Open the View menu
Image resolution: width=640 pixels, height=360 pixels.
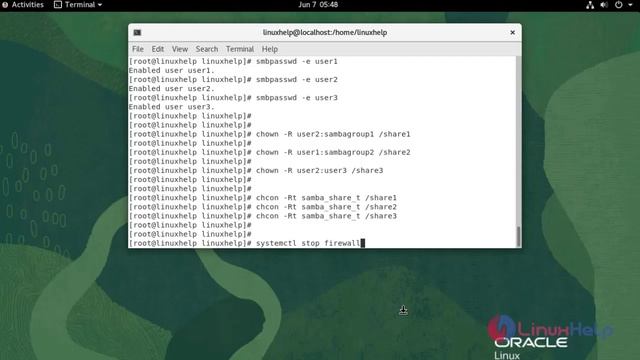point(180,49)
